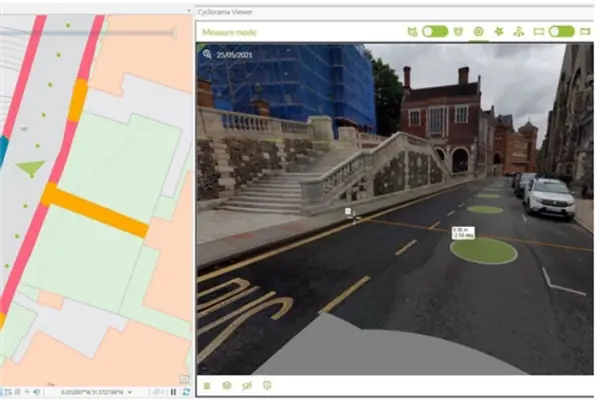
Task: Select the circular target icon in viewer toolbar
Action: coord(478,32)
